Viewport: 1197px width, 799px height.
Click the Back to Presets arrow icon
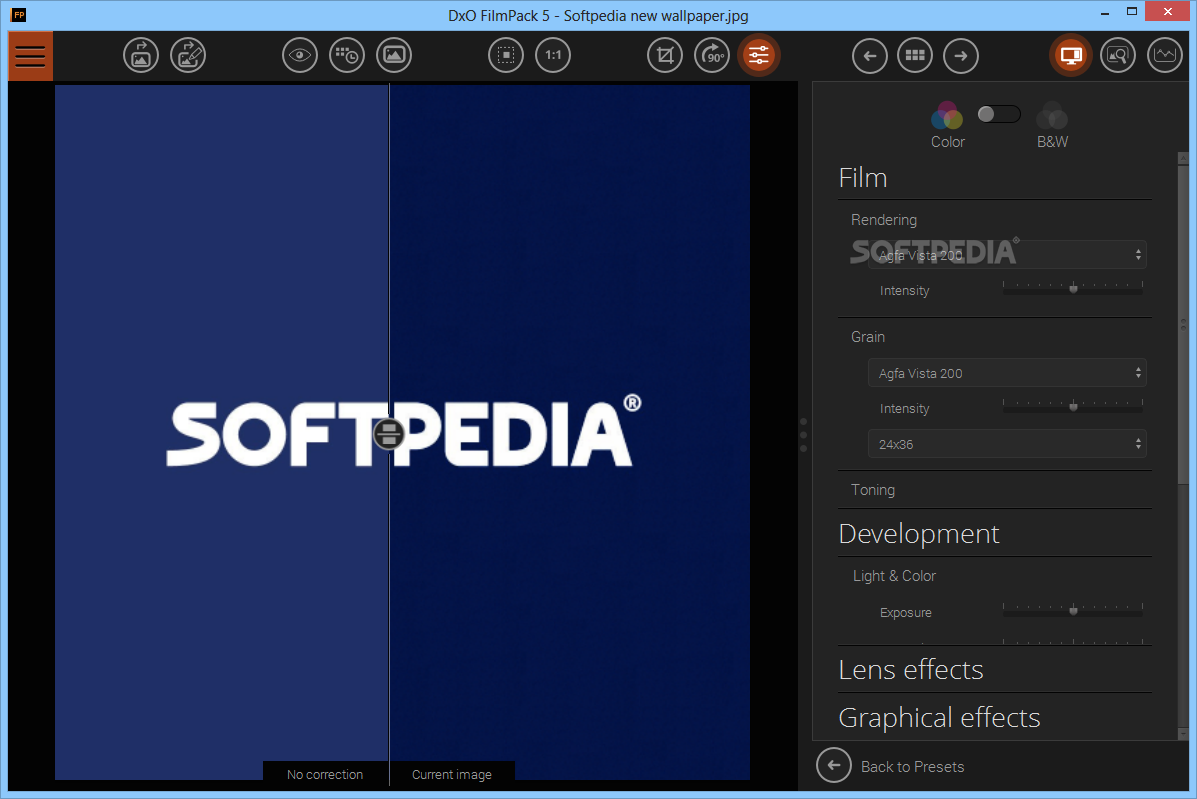click(834, 765)
